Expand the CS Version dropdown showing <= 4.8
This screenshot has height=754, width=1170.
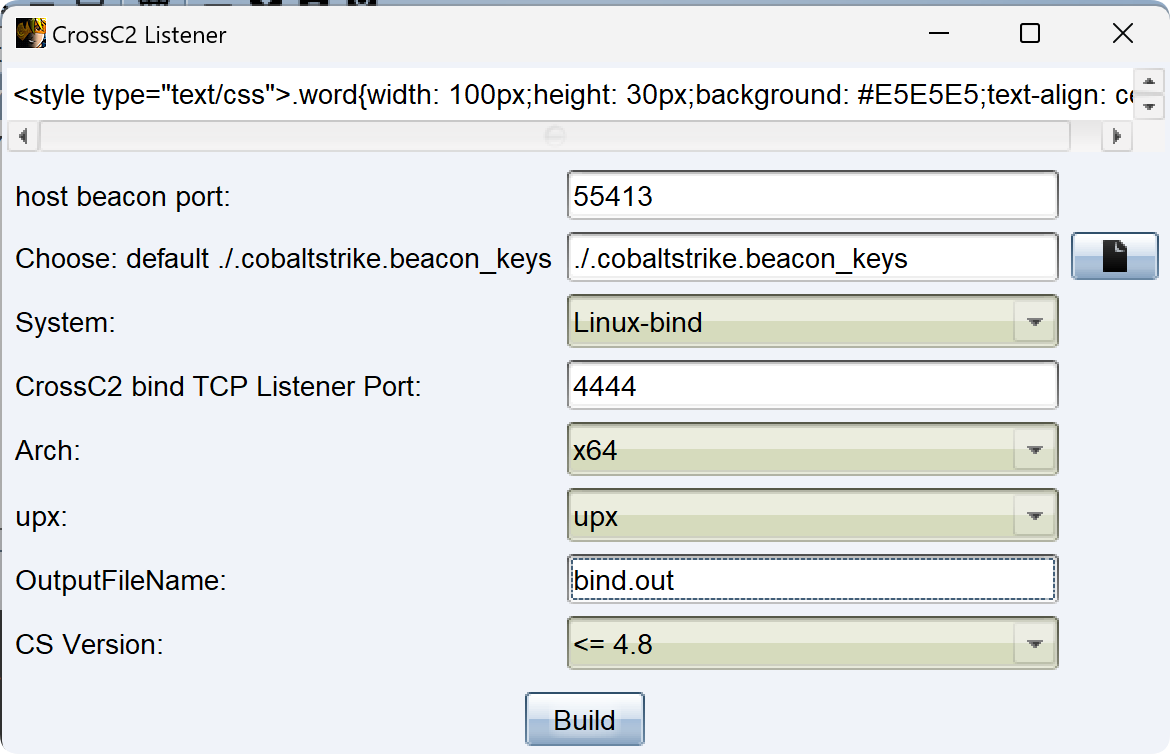(813, 644)
